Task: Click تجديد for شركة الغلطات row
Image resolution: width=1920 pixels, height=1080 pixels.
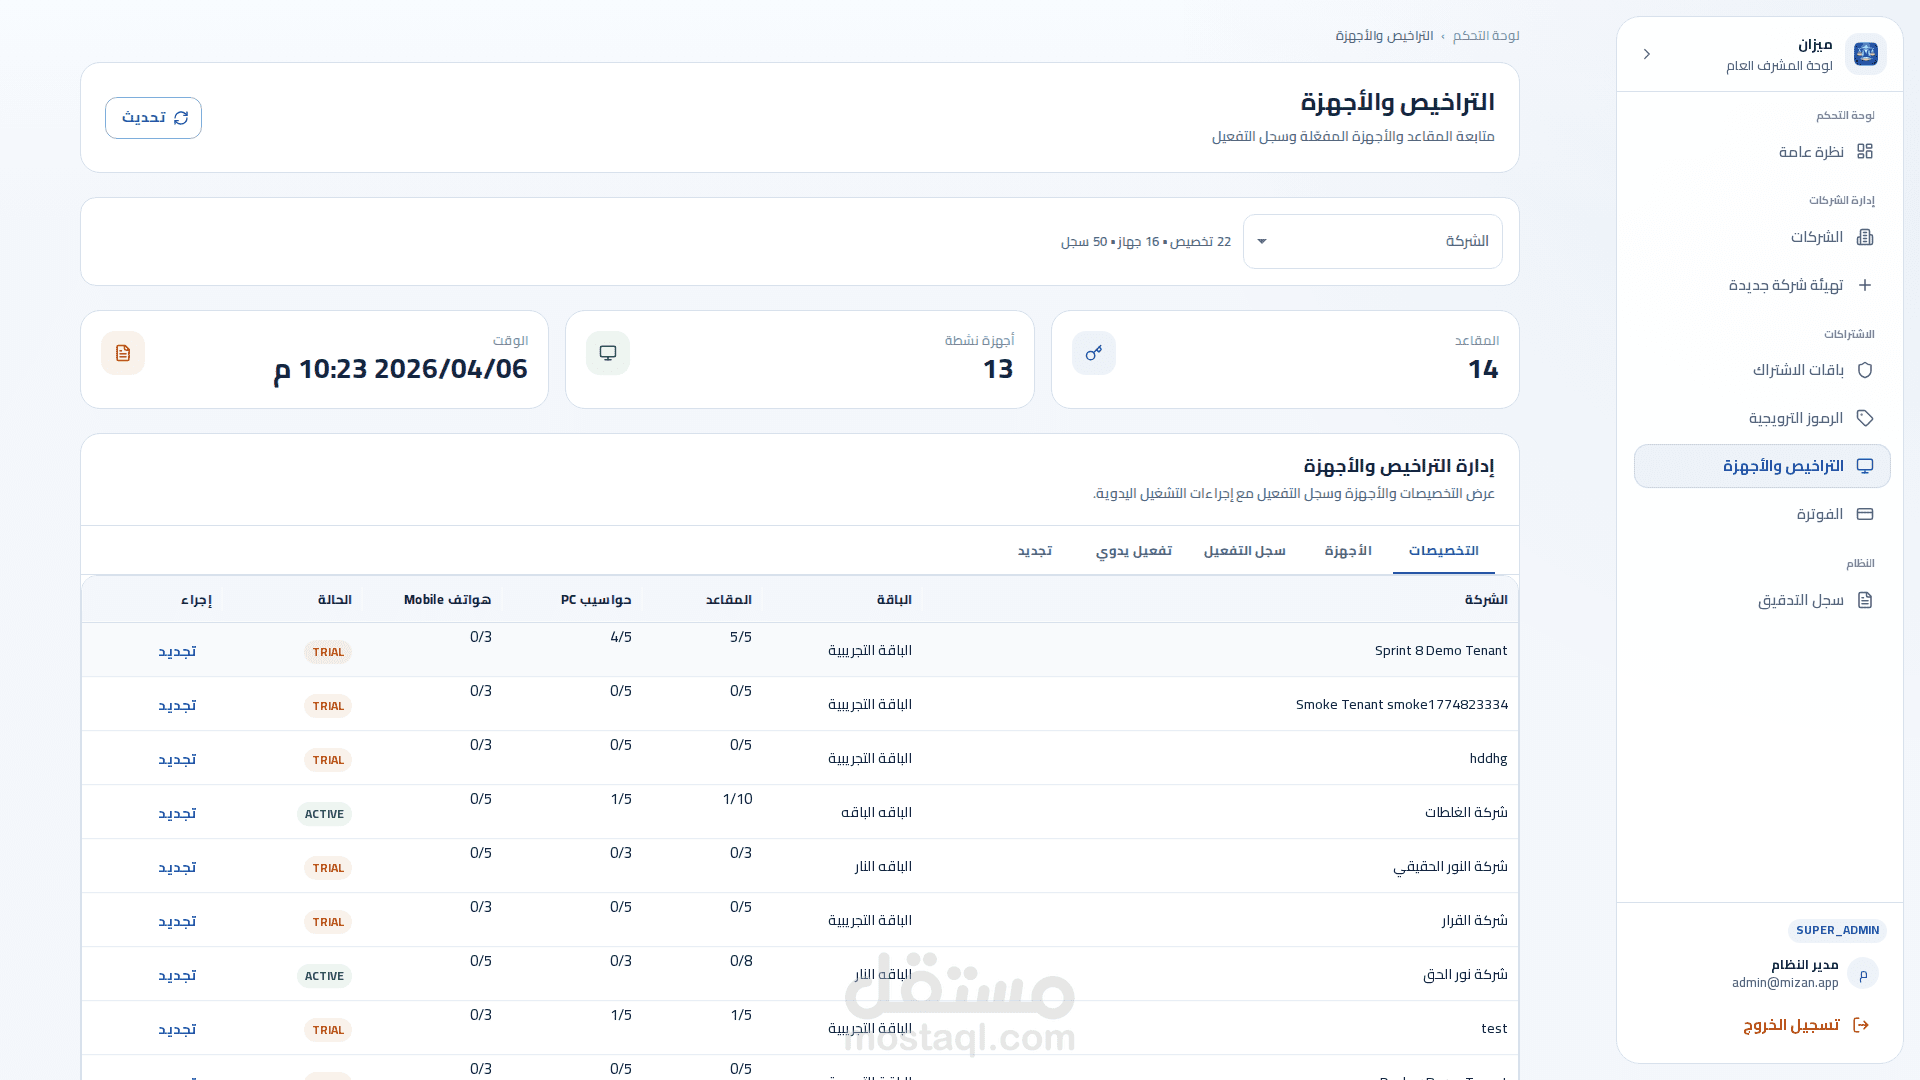Action: 177,814
